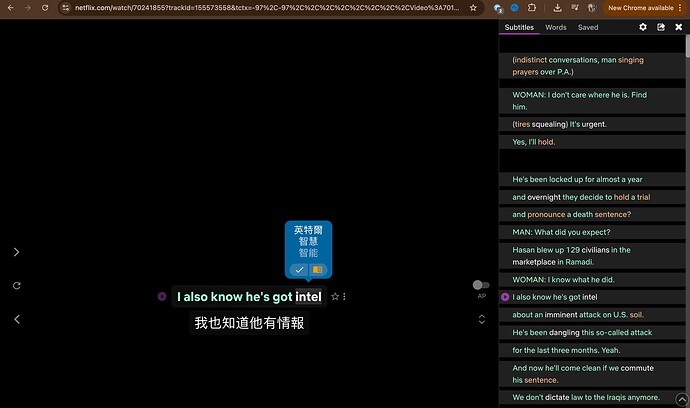Jump to next subtitle with right chevron
This screenshot has height=408, width=690.
(x=16, y=252)
